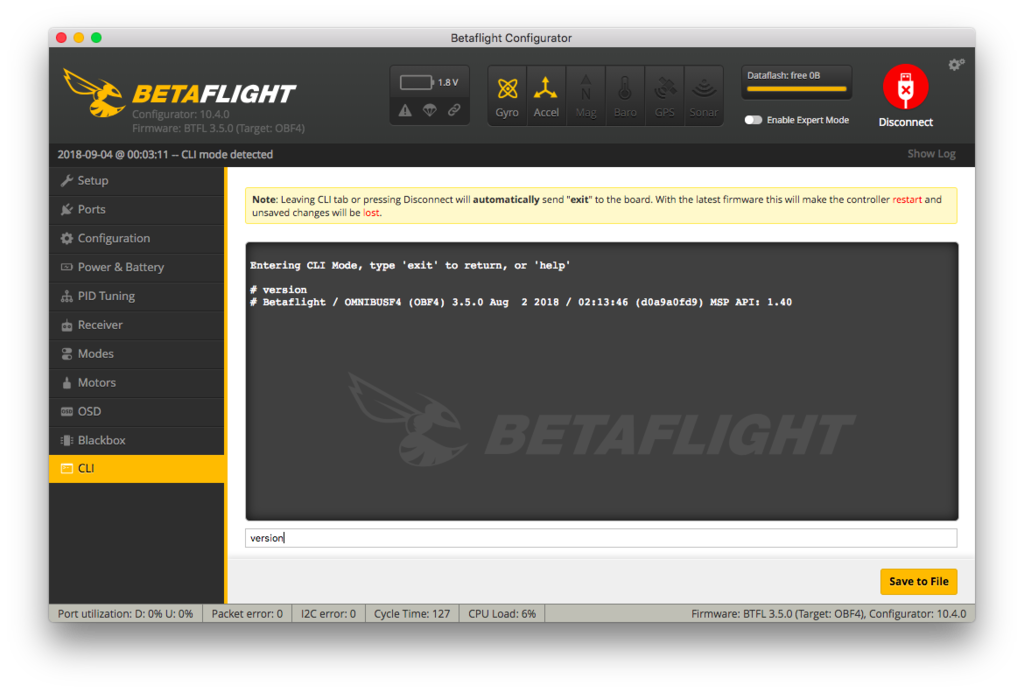Click the warning triangle status icon

pyautogui.click(x=406, y=110)
